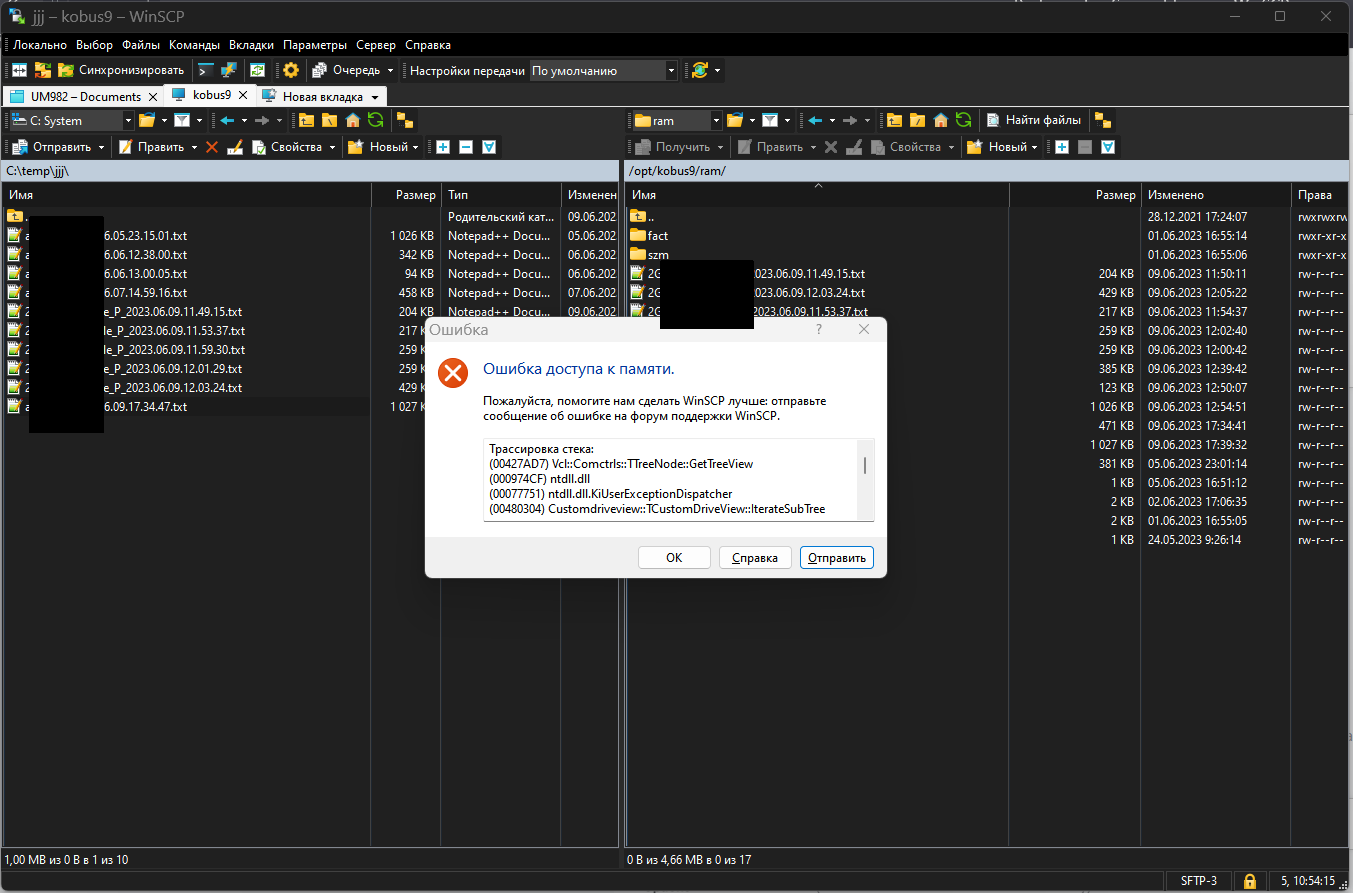Click the lock icon in the status bar
Image resolution: width=1353 pixels, height=893 pixels.
point(1249,881)
